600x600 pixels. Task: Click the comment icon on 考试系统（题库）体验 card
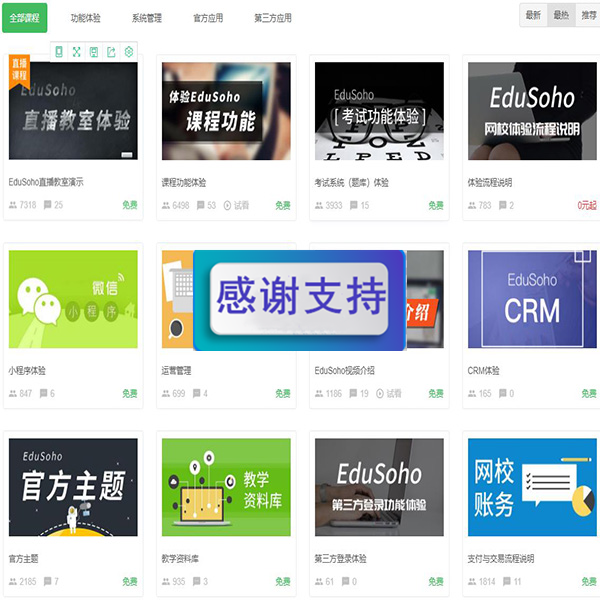pos(354,205)
